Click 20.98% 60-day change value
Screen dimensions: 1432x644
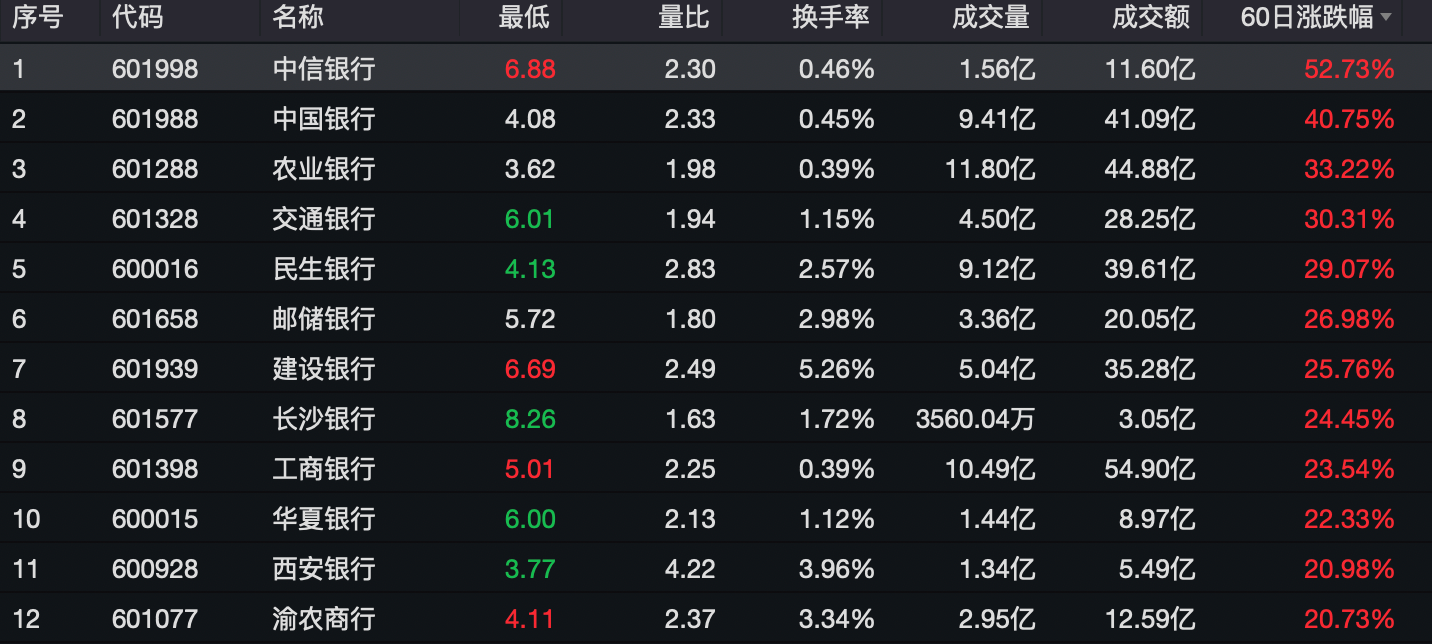click(x=1349, y=568)
